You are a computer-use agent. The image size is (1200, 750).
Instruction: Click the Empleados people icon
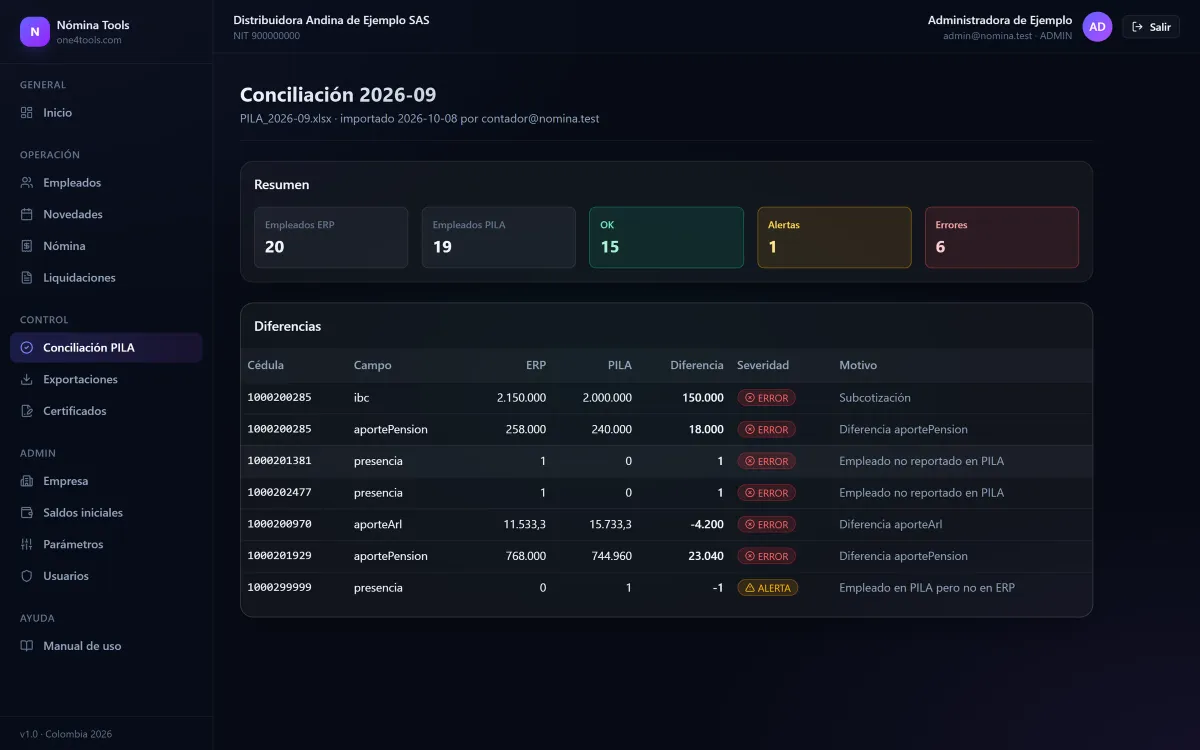(27, 183)
